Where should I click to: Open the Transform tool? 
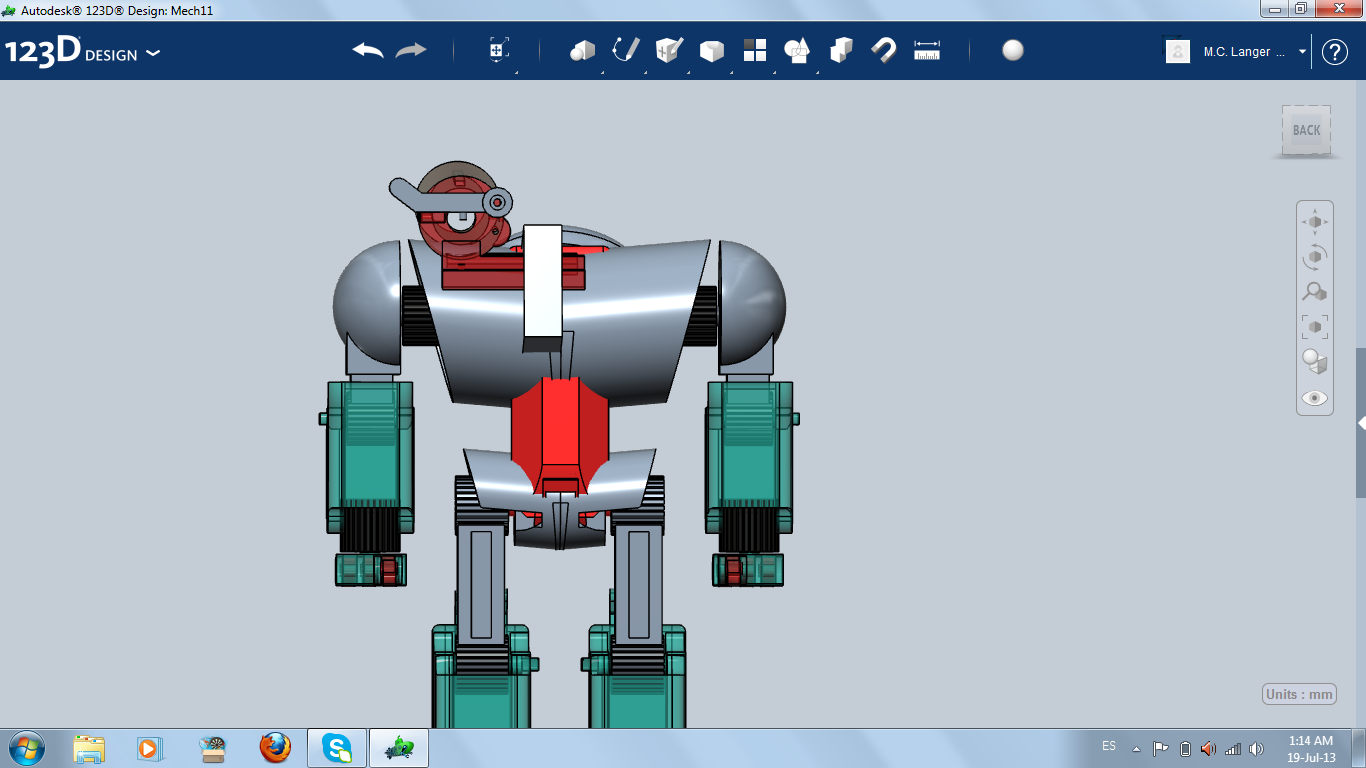click(499, 51)
